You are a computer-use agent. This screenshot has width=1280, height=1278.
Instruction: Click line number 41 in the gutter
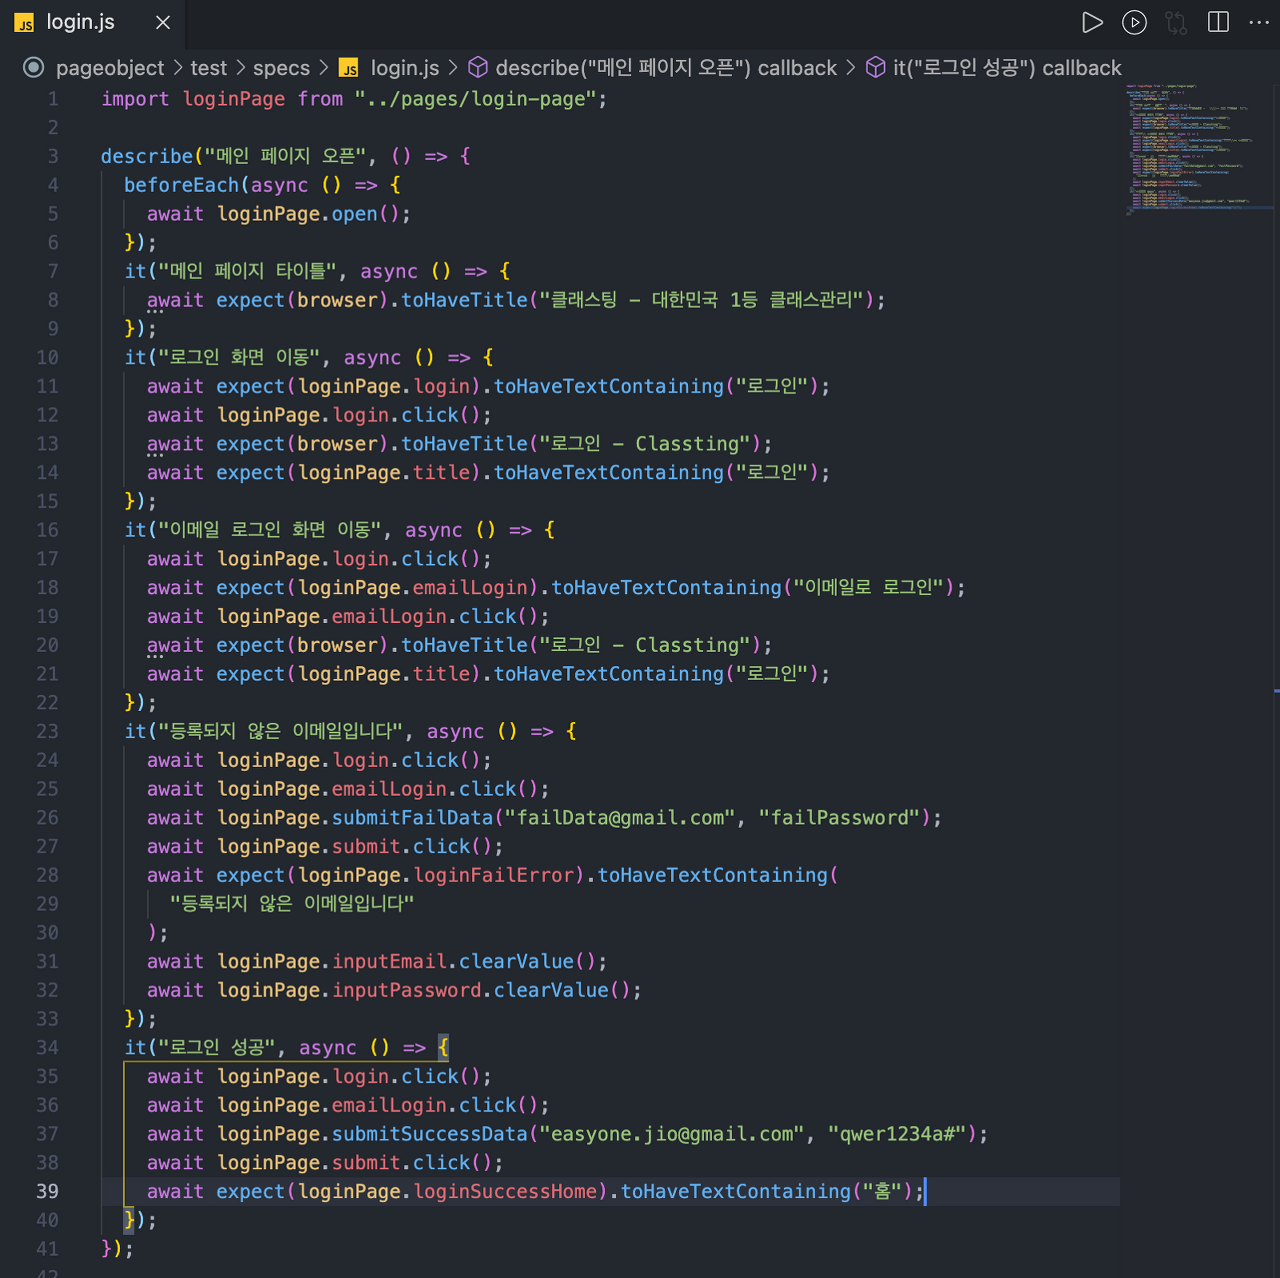point(47,1249)
